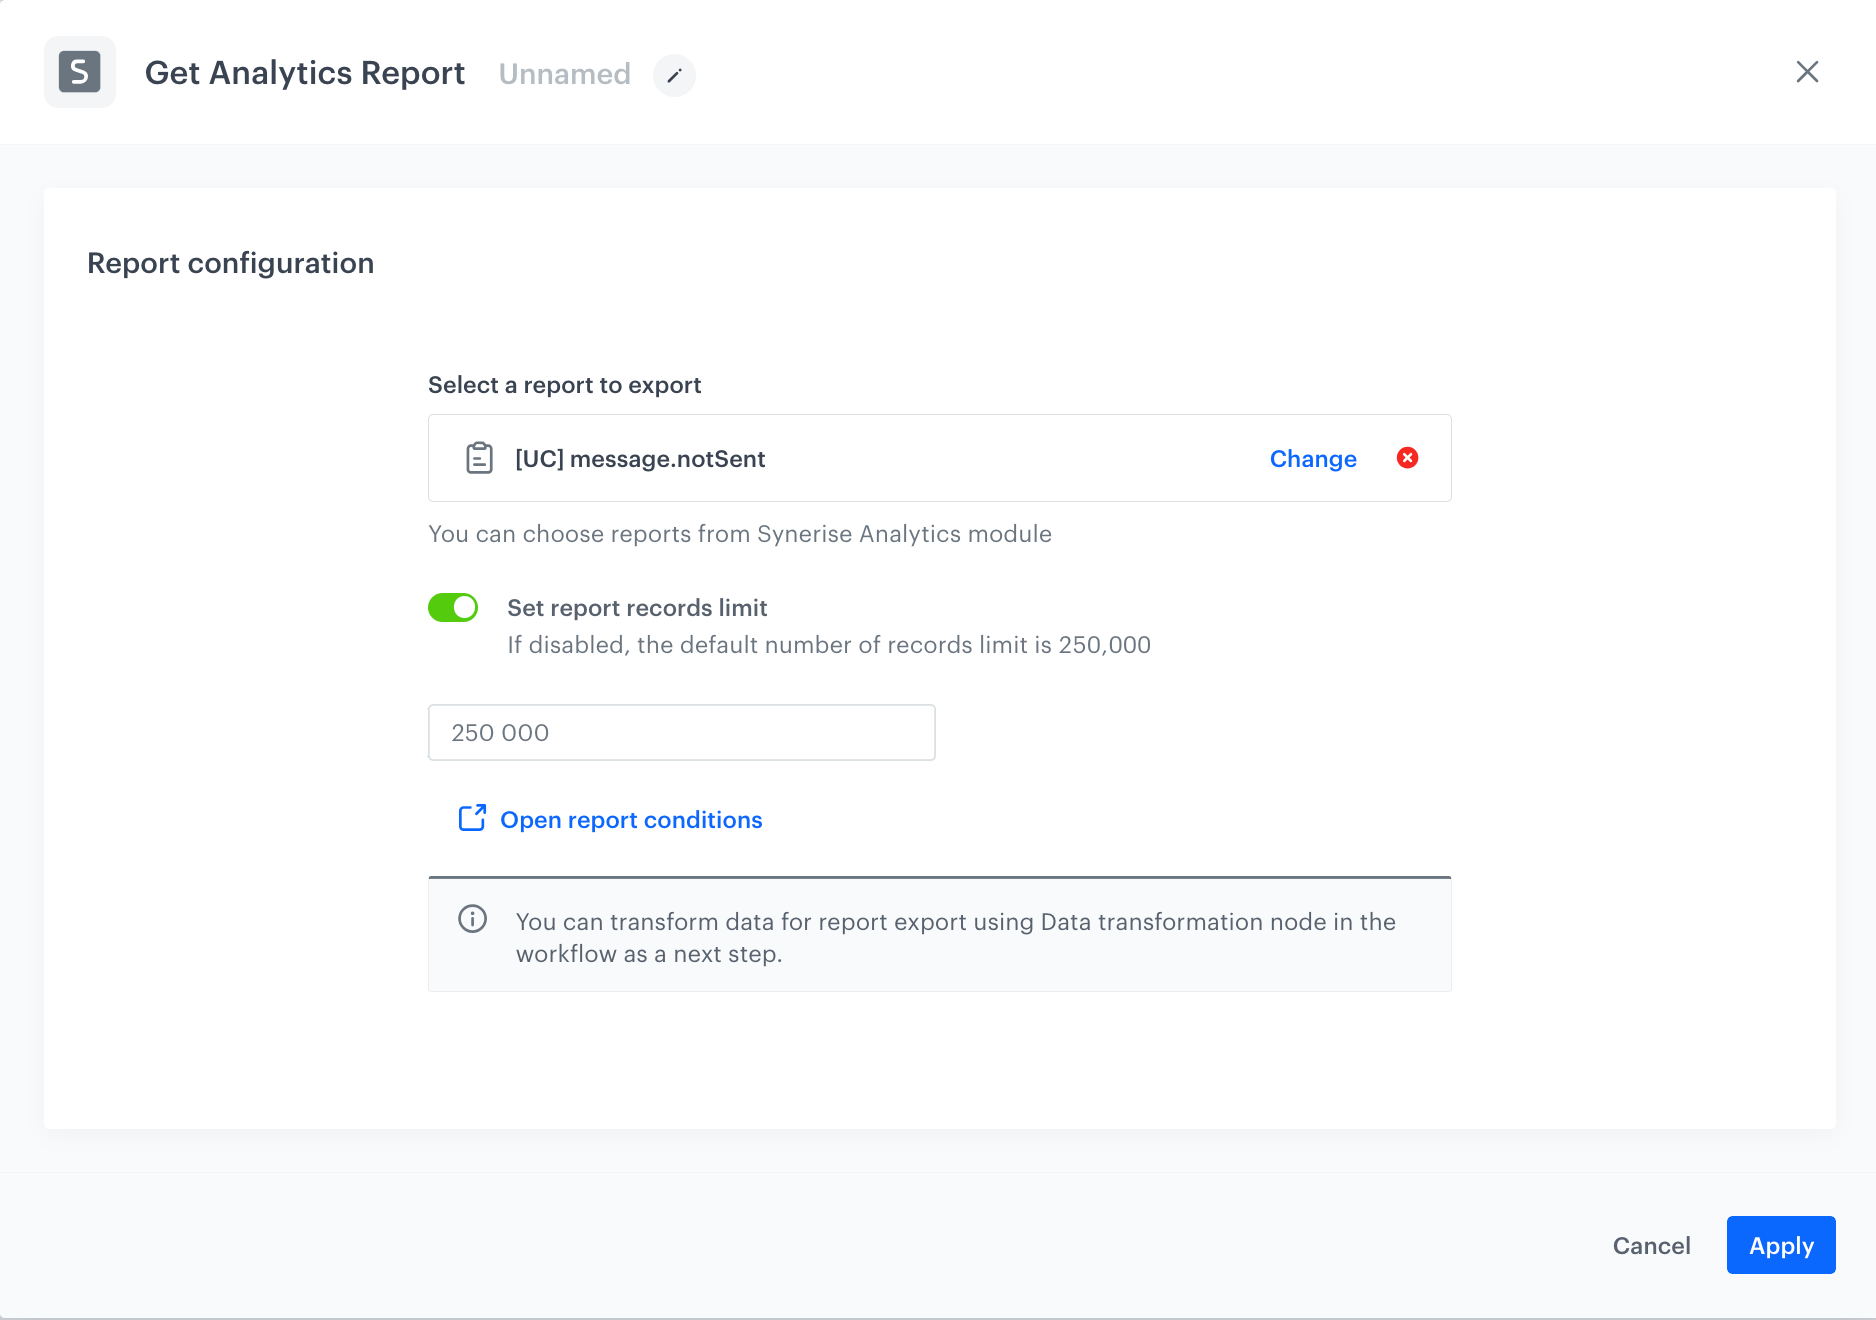Viewport: 1876px width, 1320px height.
Task: Open report conditions
Action: tap(631, 819)
